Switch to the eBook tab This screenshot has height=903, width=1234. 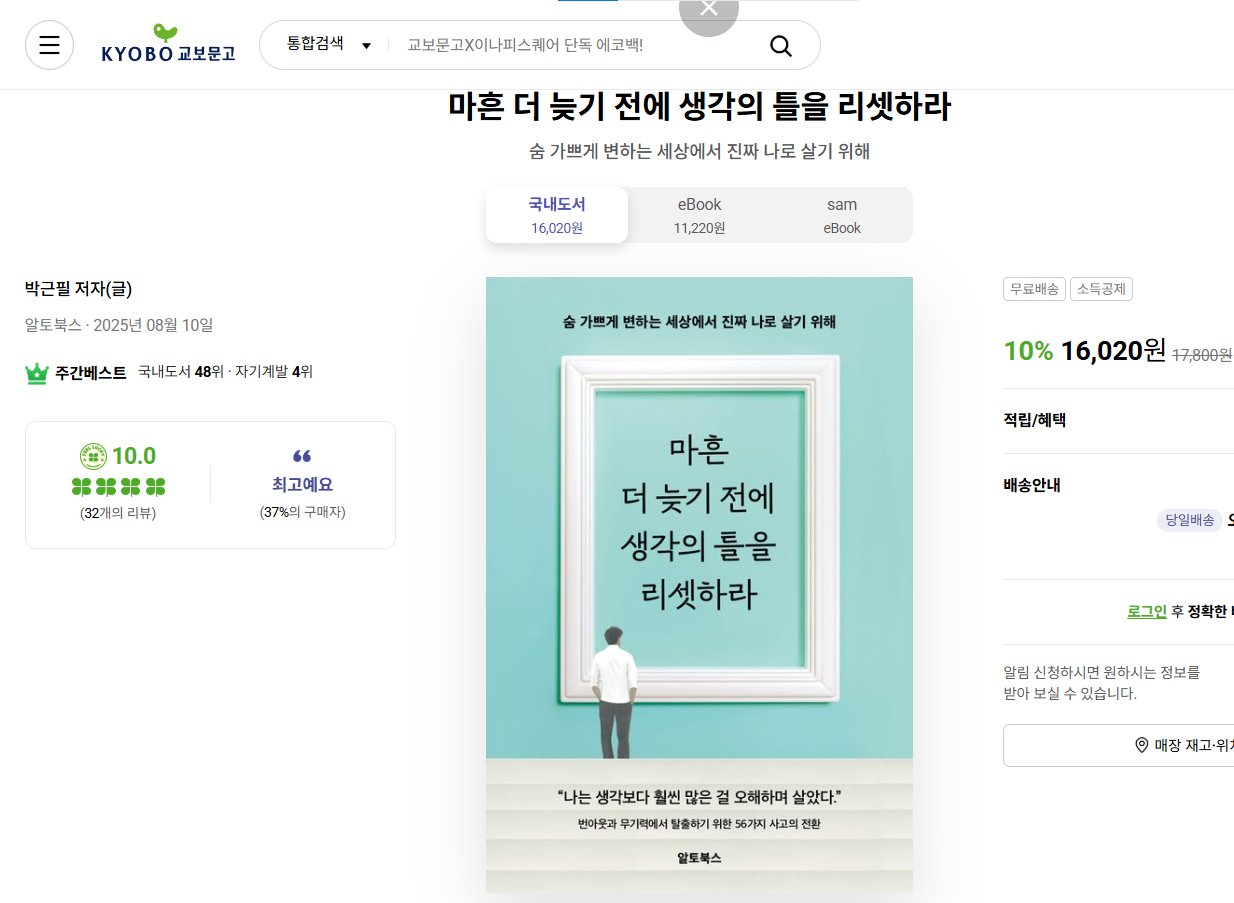point(699,215)
